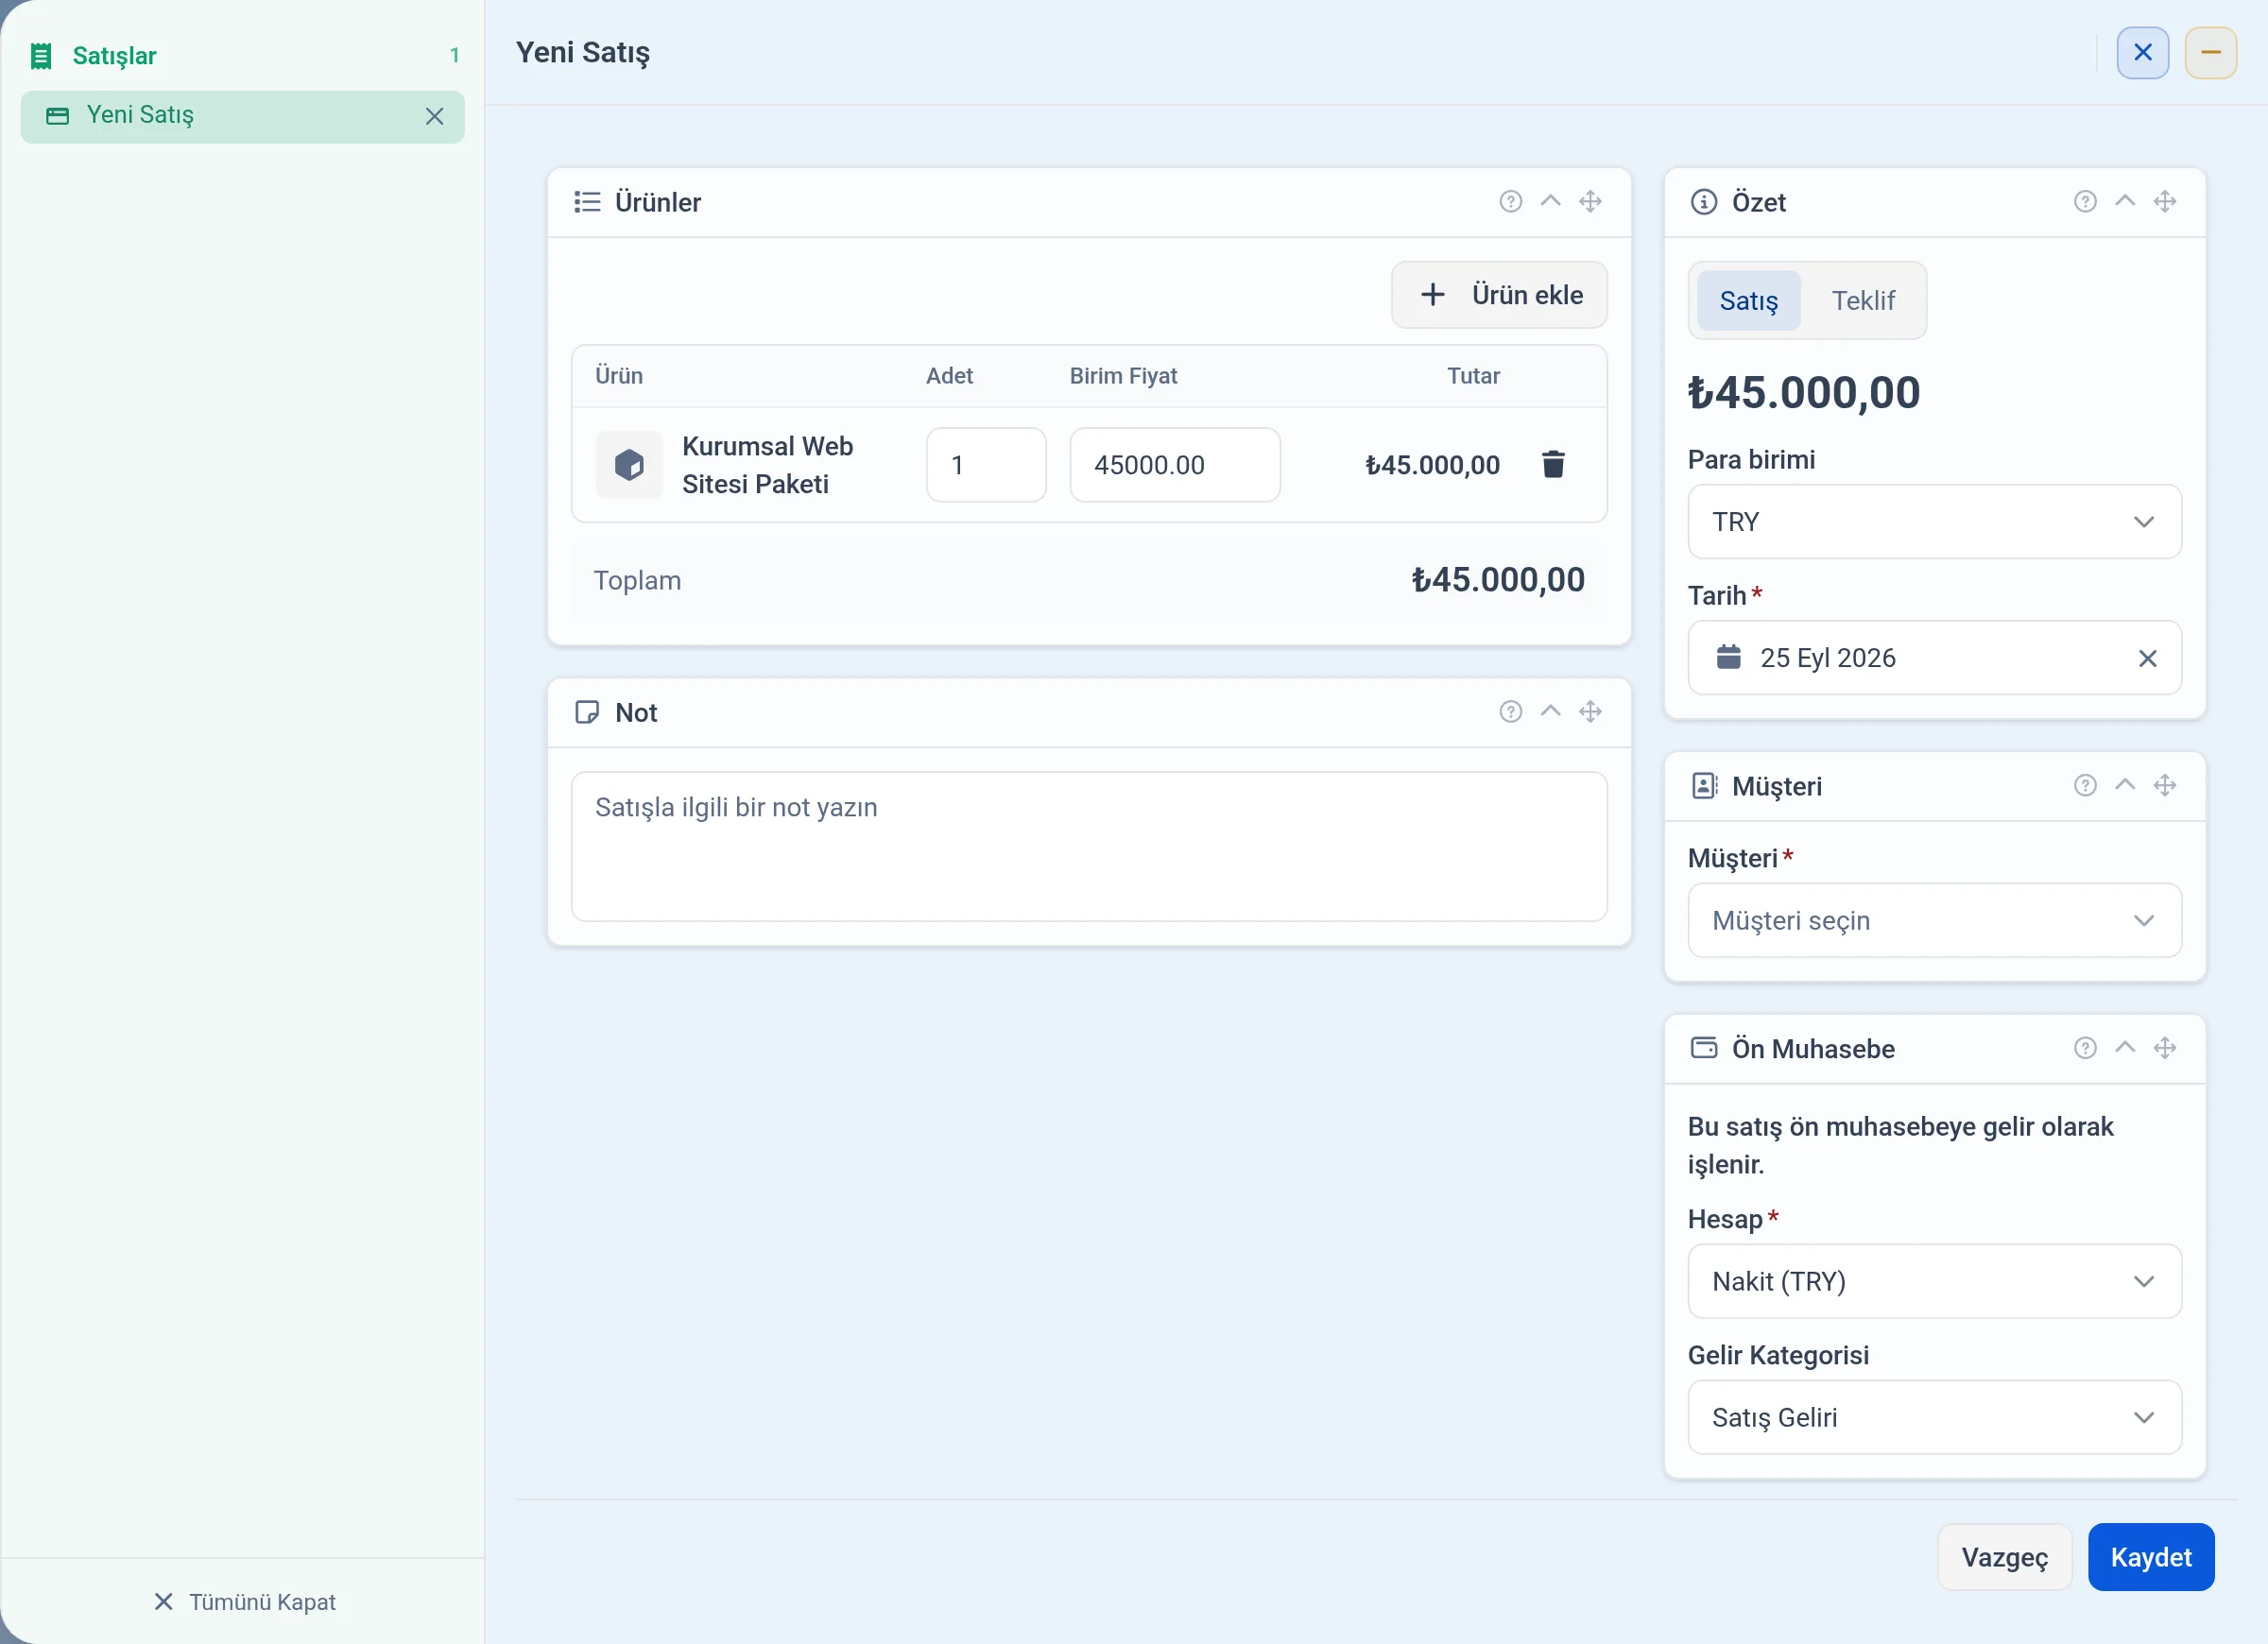The width and height of the screenshot is (2268, 1644).
Task: Open help icon on Müşteri panel
Action: click(x=2084, y=786)
